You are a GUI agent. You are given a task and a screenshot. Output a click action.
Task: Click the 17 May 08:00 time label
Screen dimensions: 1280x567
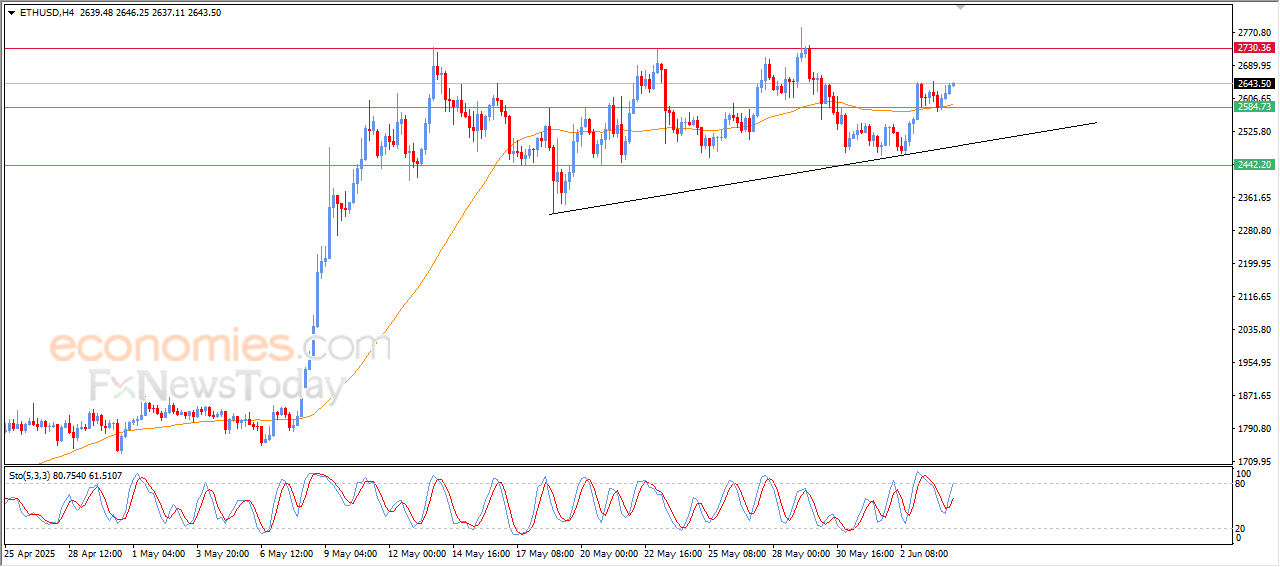tap(545, 552)
